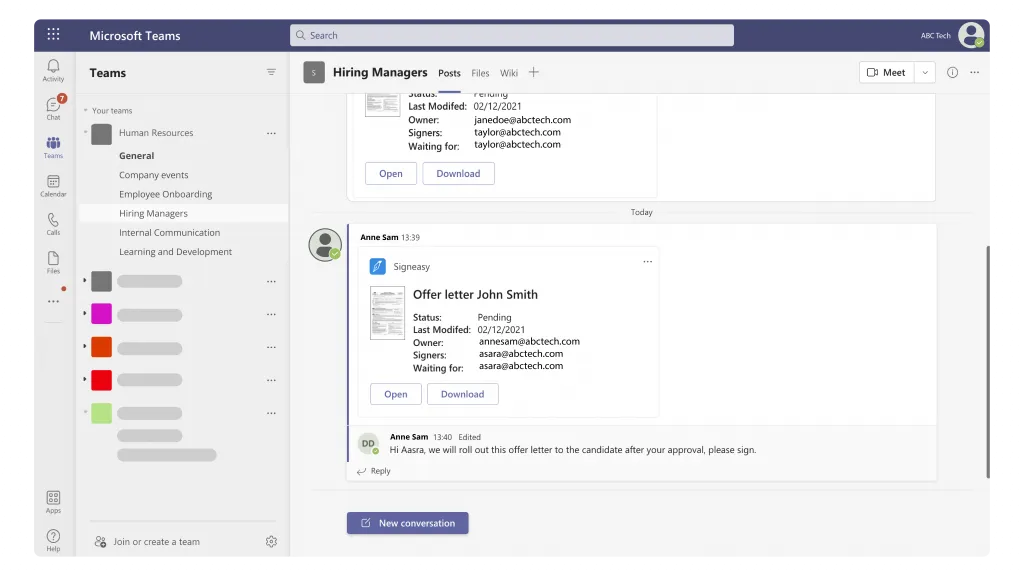Select the Employee Onboarding channel

tap(165, 194)
